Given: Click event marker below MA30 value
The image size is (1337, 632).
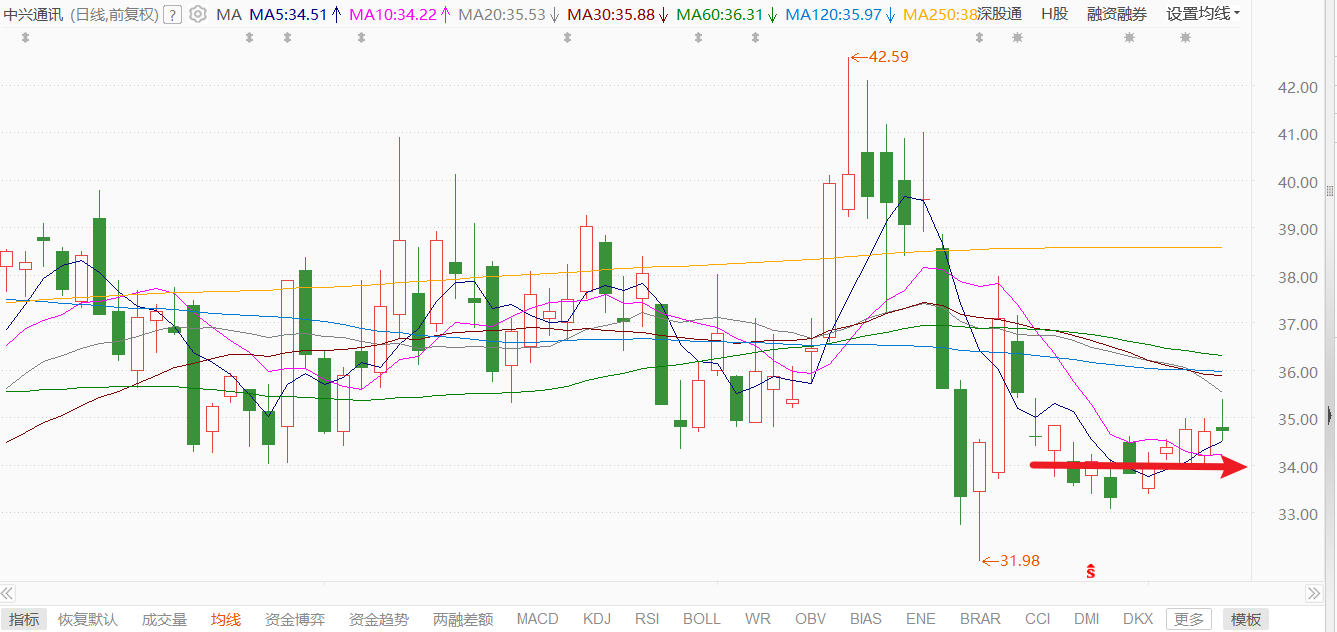Looking at the screenshot, I should pos(567,38).
